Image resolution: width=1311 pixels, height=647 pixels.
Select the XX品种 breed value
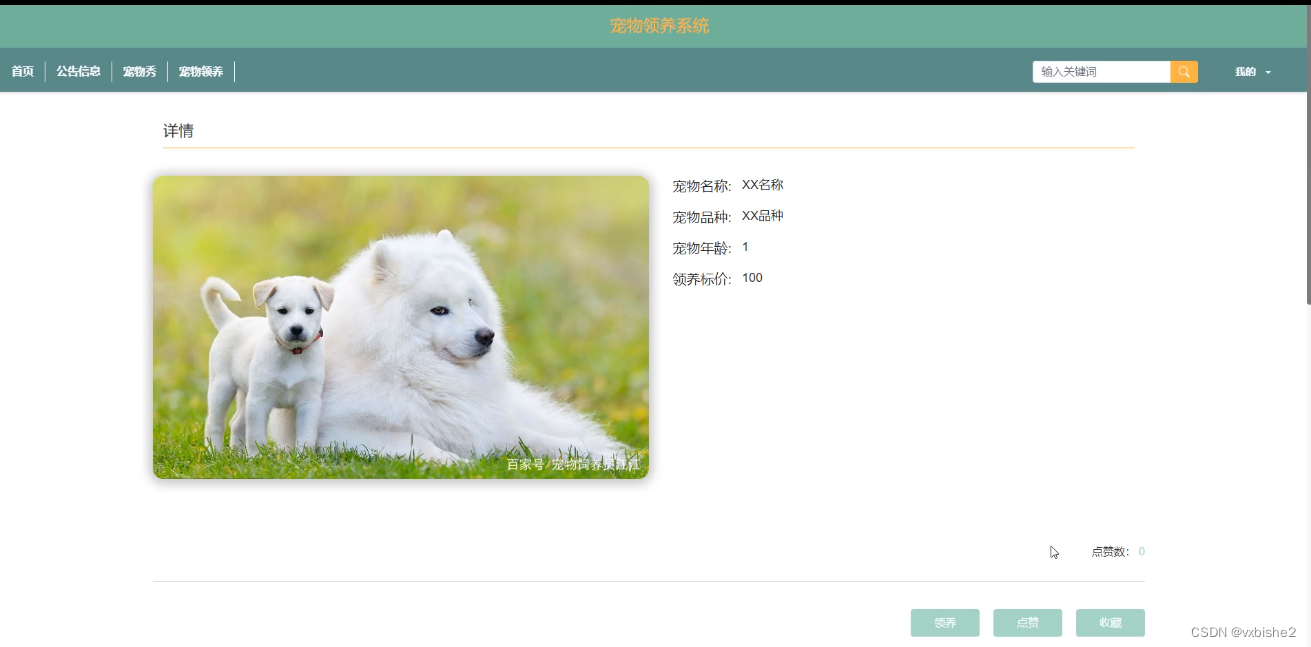pos(763,216)
